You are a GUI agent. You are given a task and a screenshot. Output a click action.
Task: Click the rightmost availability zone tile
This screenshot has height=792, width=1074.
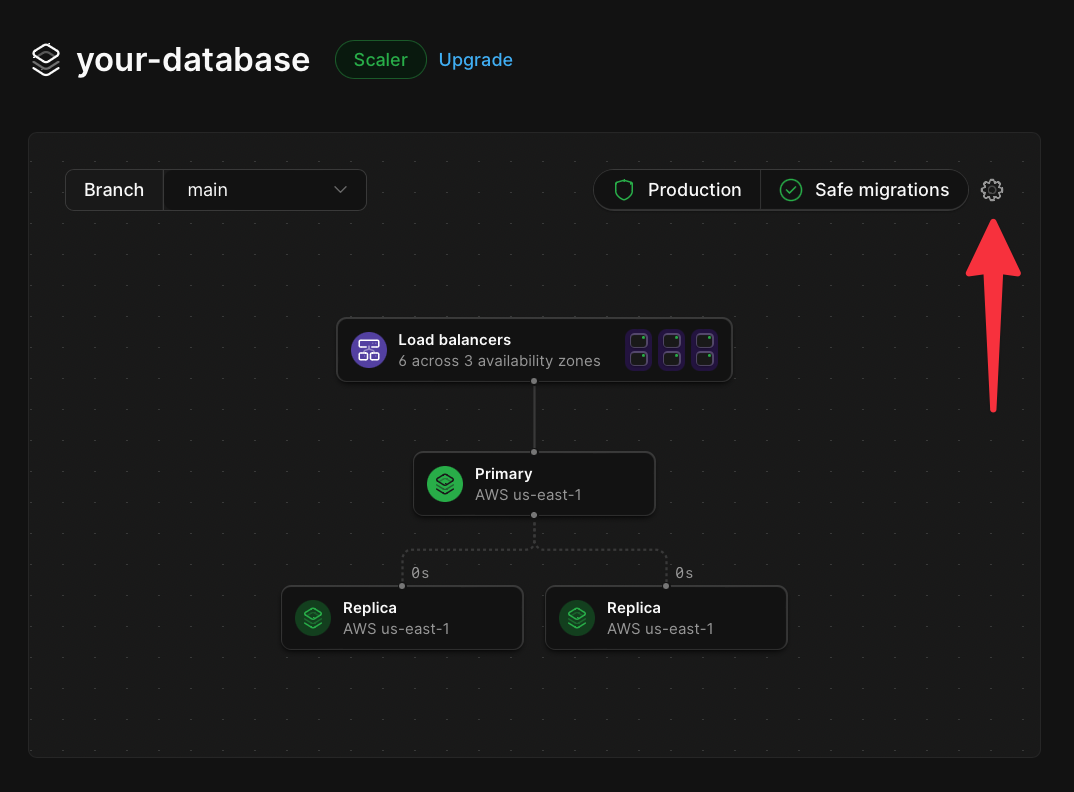coord(704,350)
